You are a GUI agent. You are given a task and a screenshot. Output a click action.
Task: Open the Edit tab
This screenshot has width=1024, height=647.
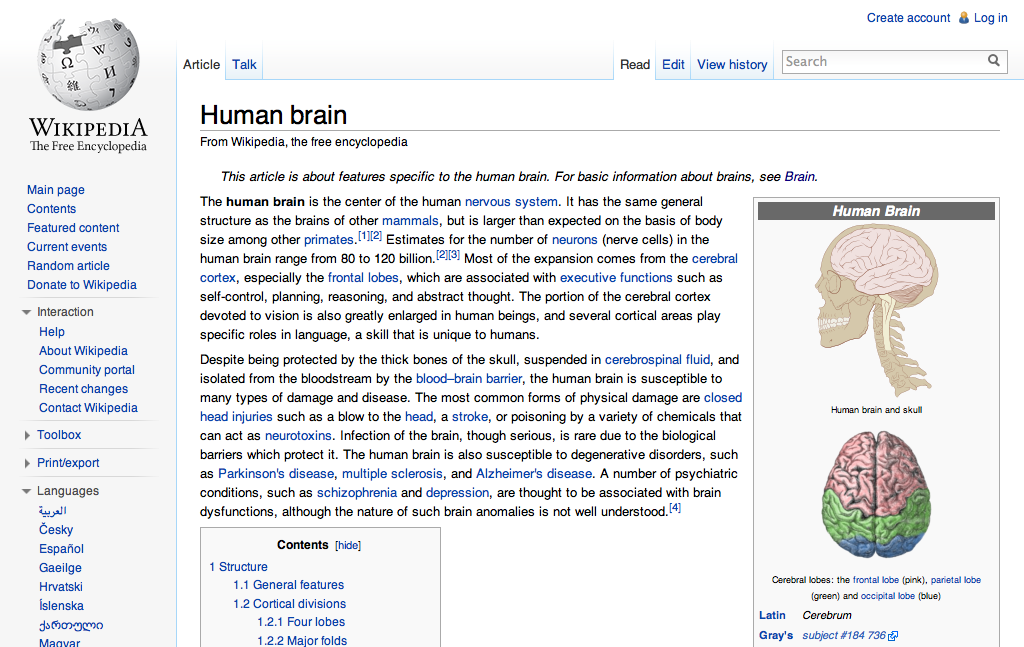tap(673, 65)
